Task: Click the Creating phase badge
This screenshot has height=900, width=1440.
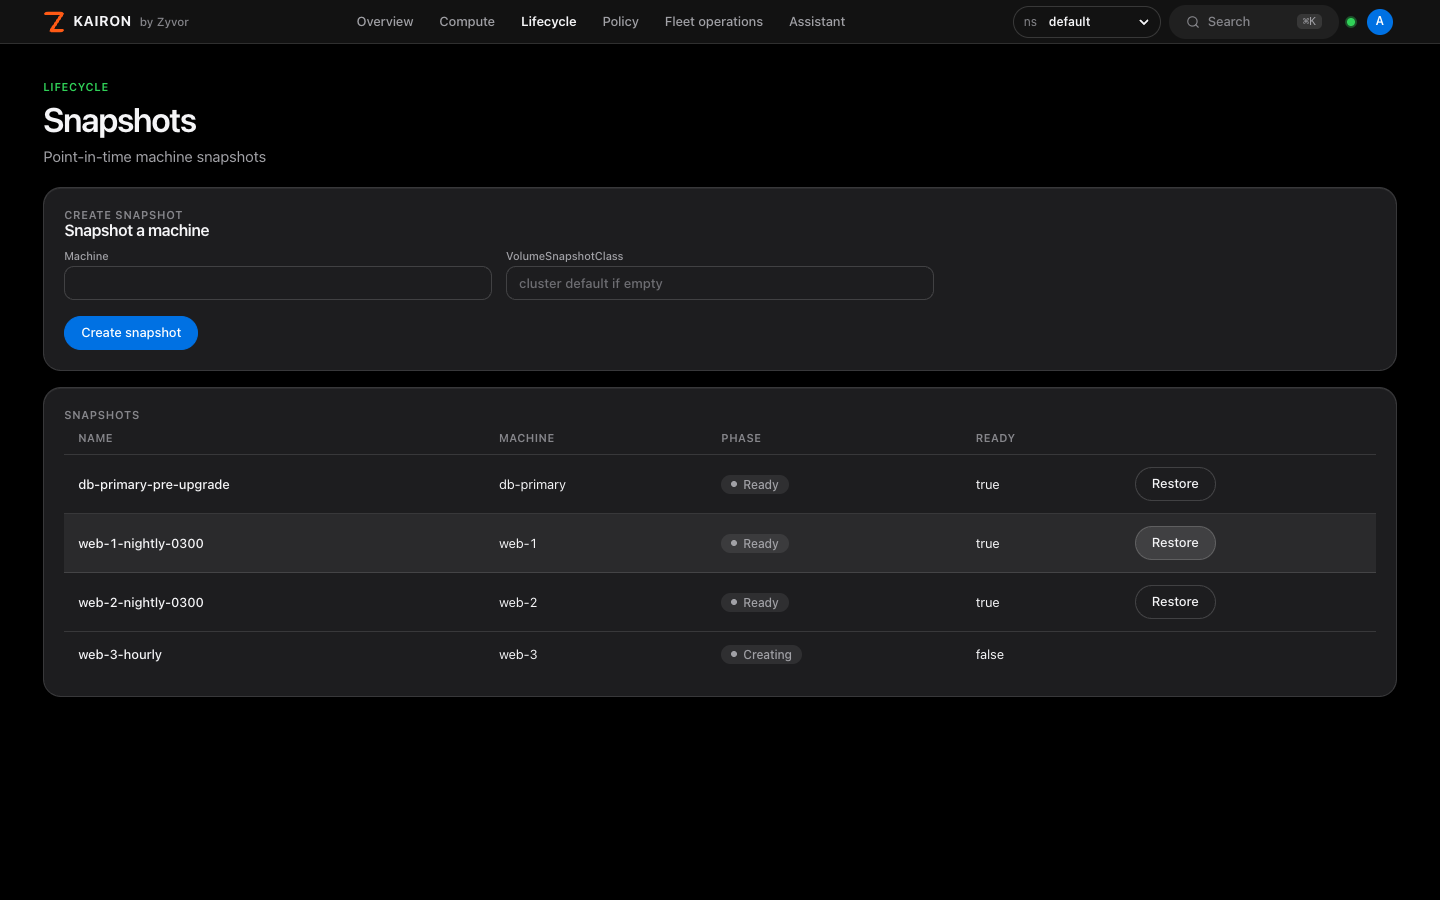Action: 761,655
